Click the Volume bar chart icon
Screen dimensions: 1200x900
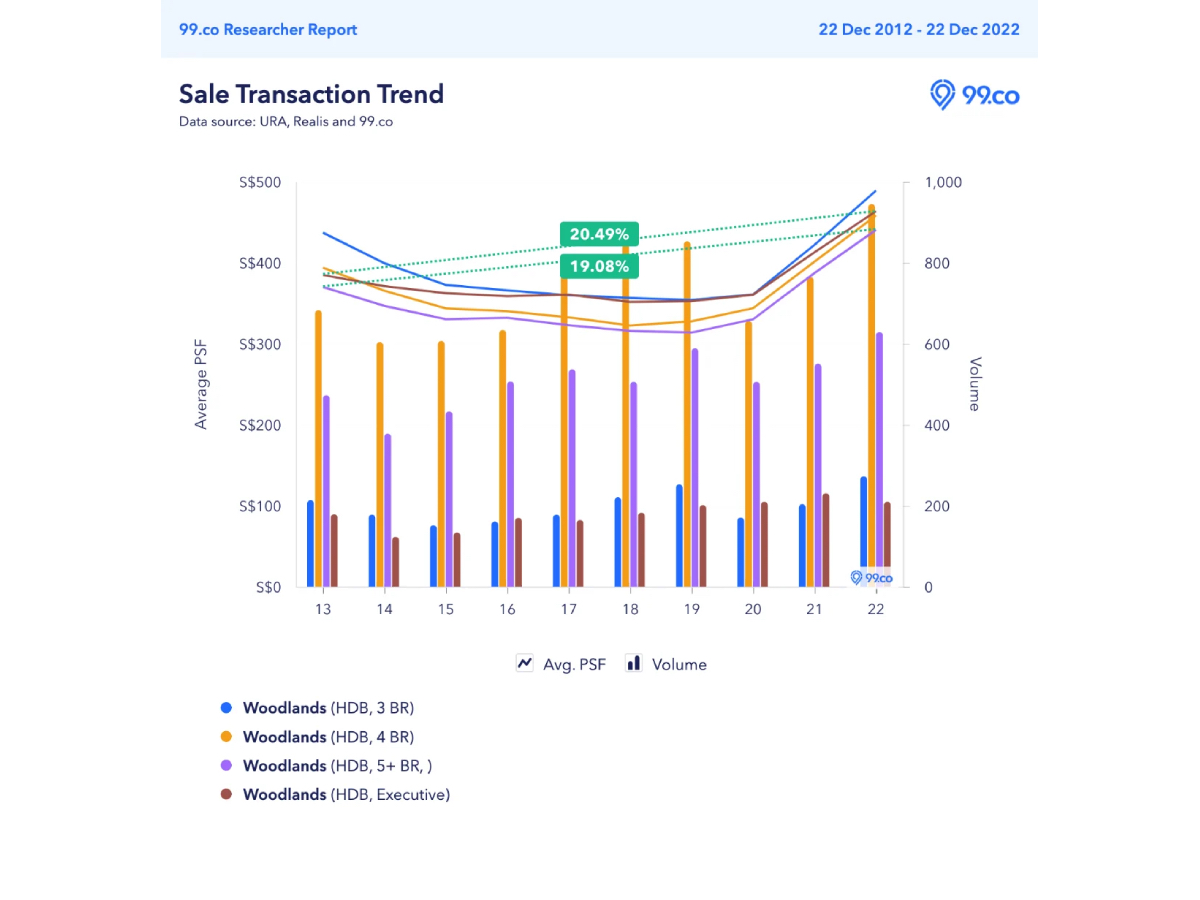click(633, 663)
